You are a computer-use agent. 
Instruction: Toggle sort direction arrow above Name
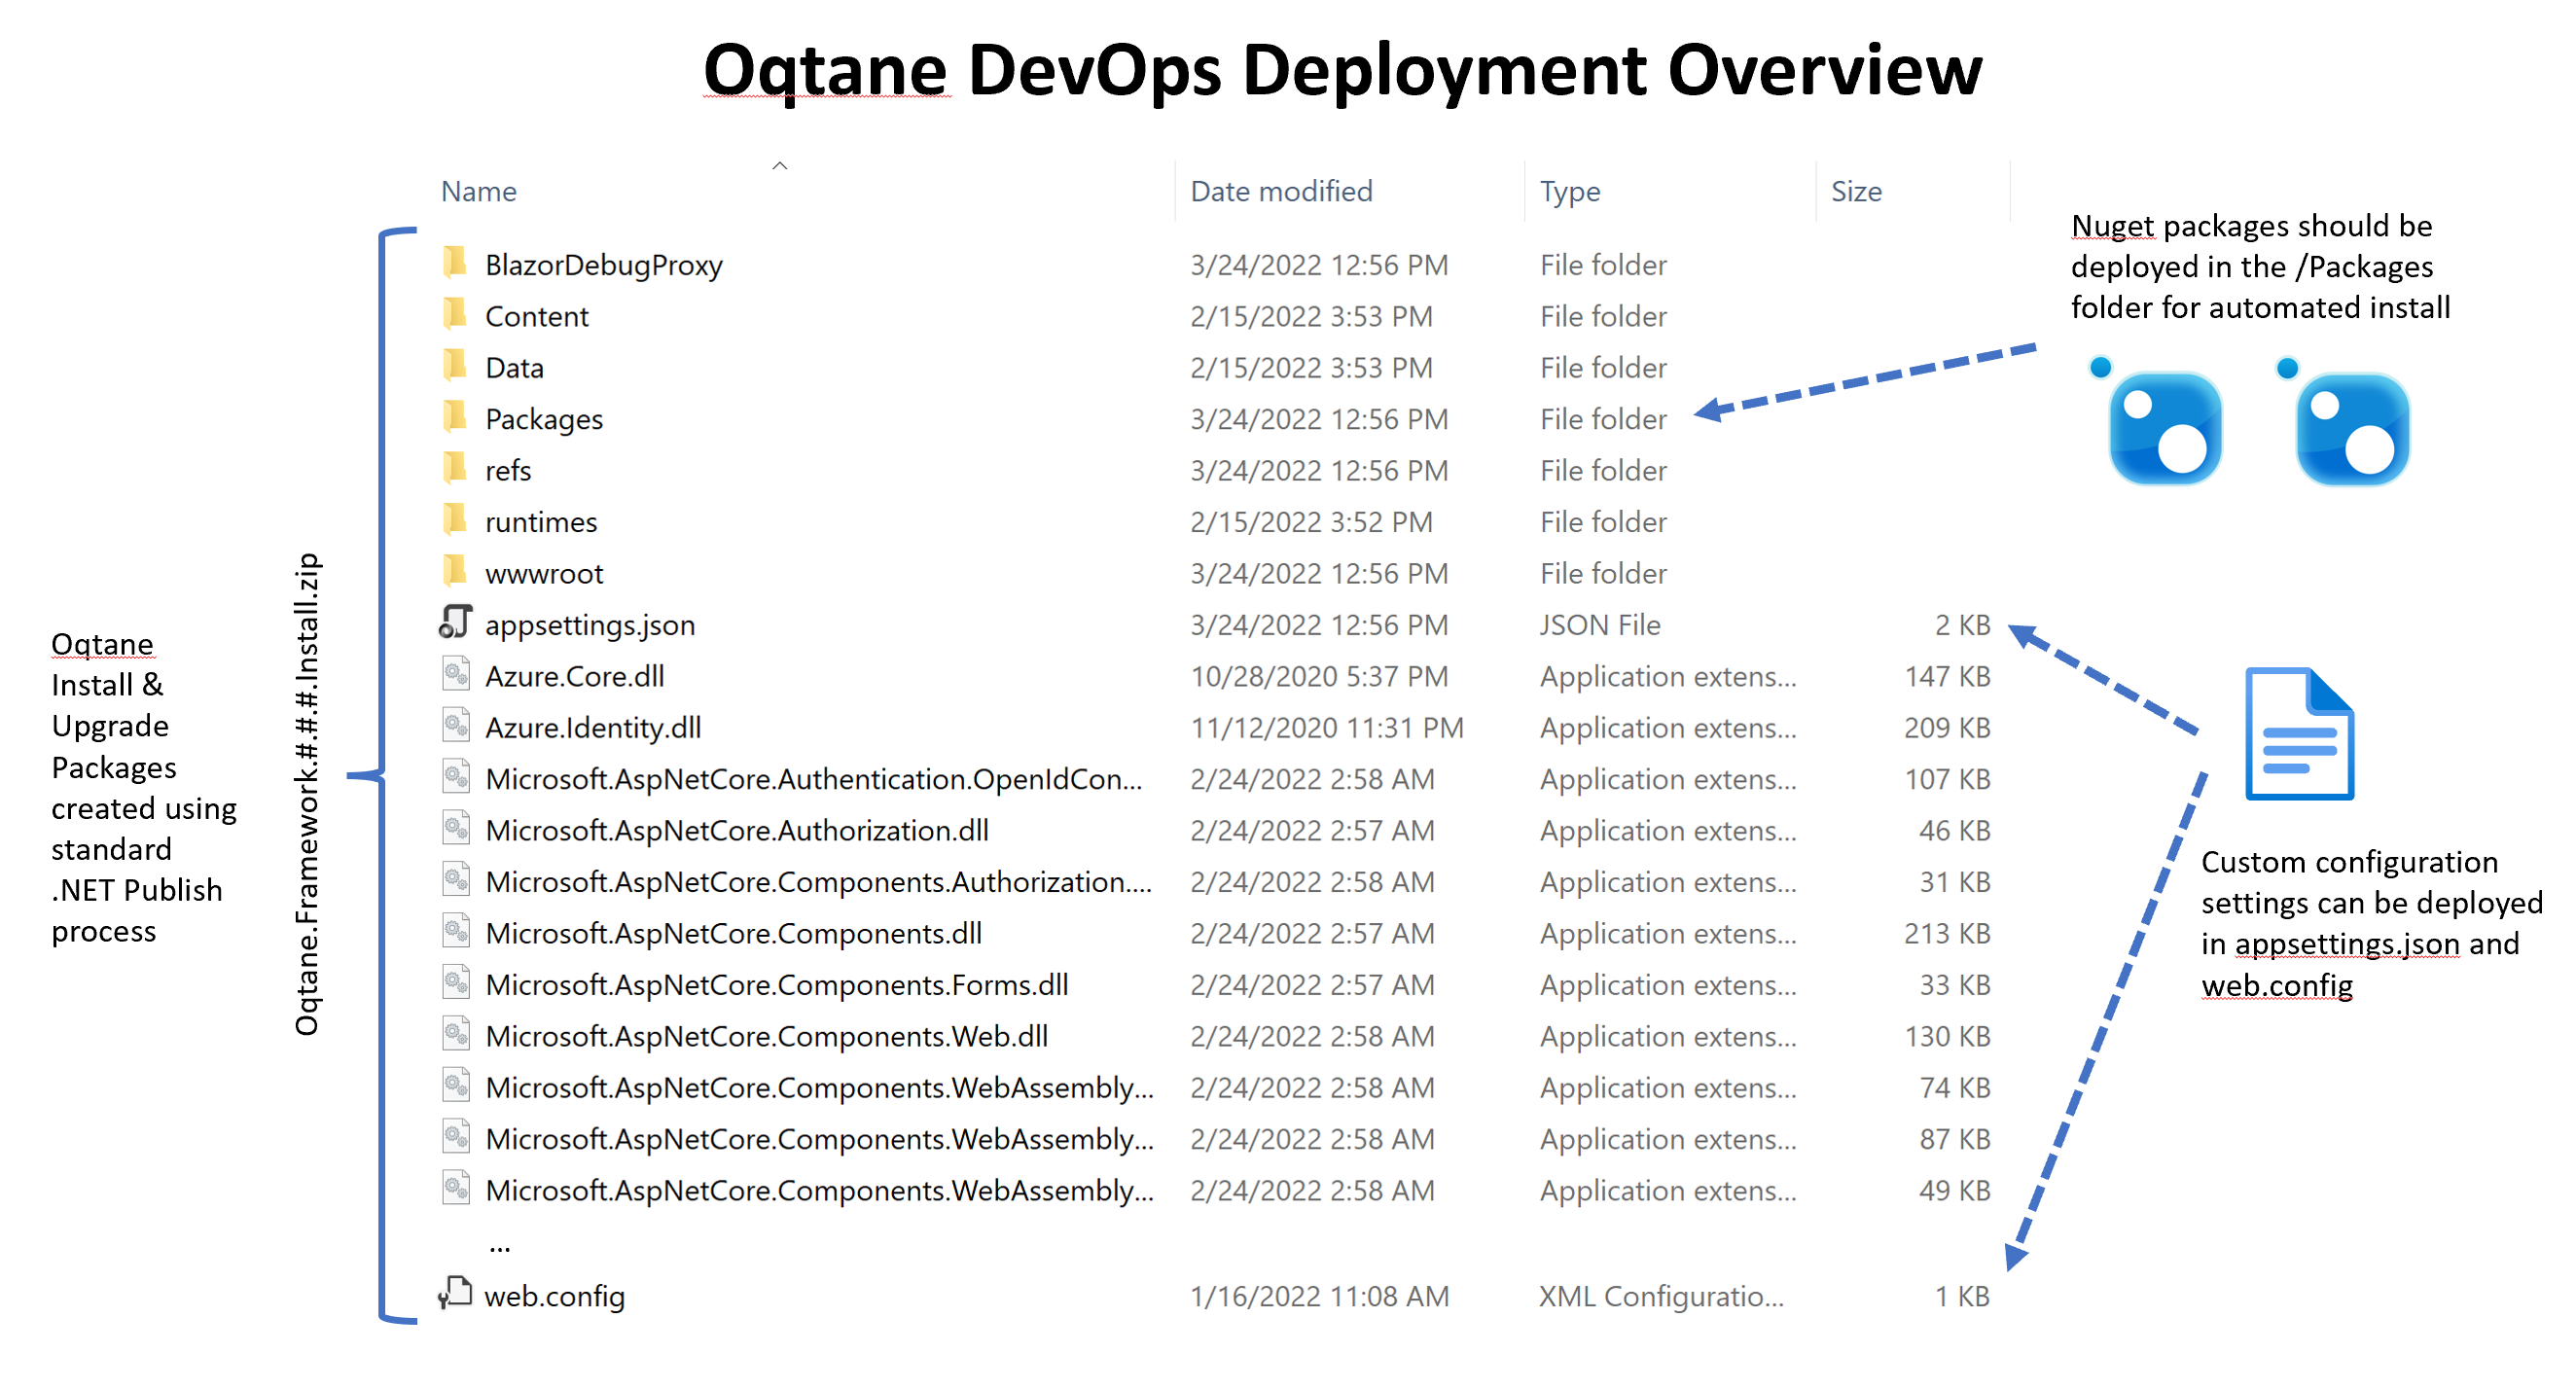(x=780, y=166)
